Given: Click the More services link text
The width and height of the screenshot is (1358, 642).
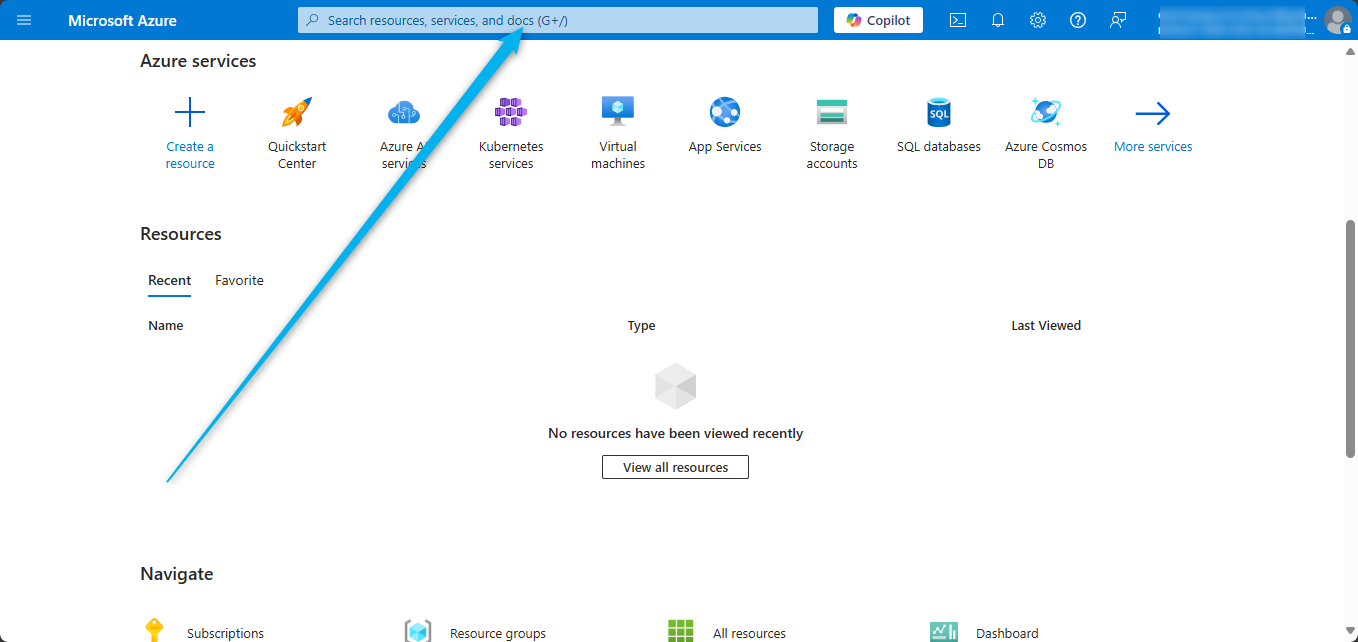Looking at the screenshot, I should 1153,146.
